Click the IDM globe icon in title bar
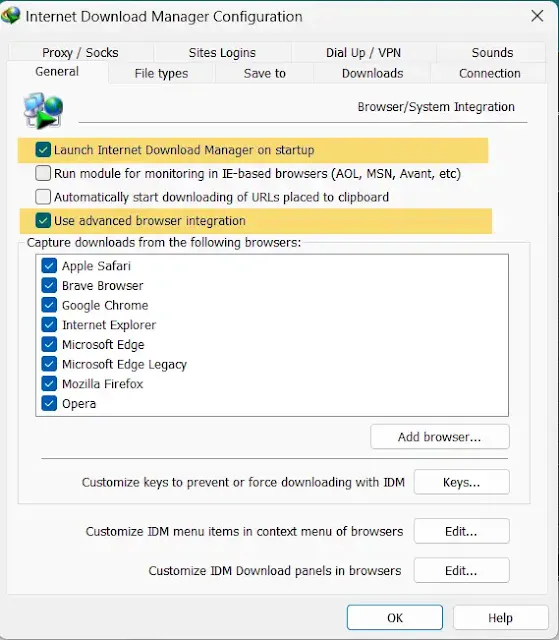559x640 pixels. coord(11,16)
